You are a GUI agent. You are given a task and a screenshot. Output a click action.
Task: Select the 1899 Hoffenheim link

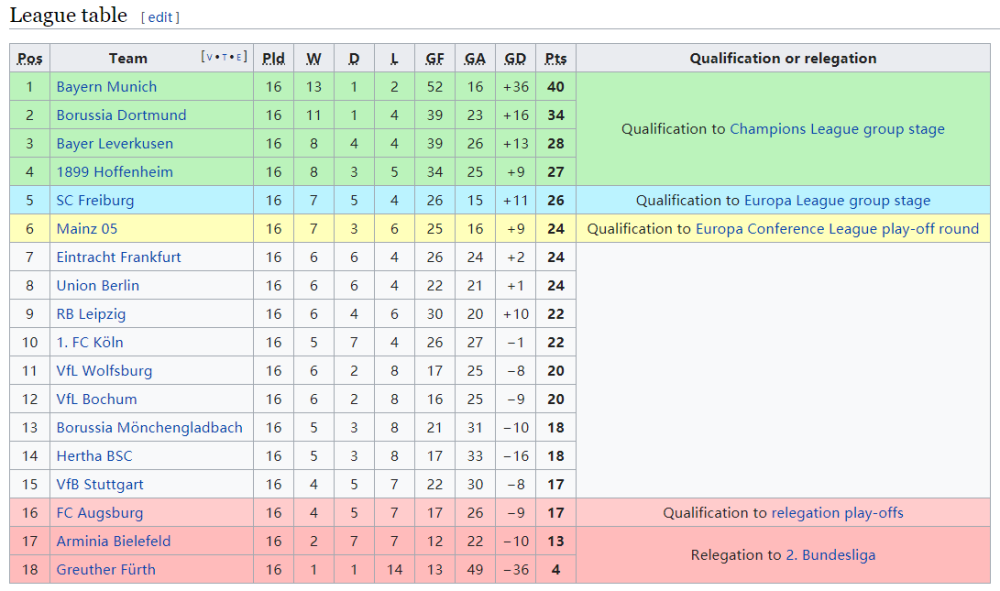tap(114, 171)
